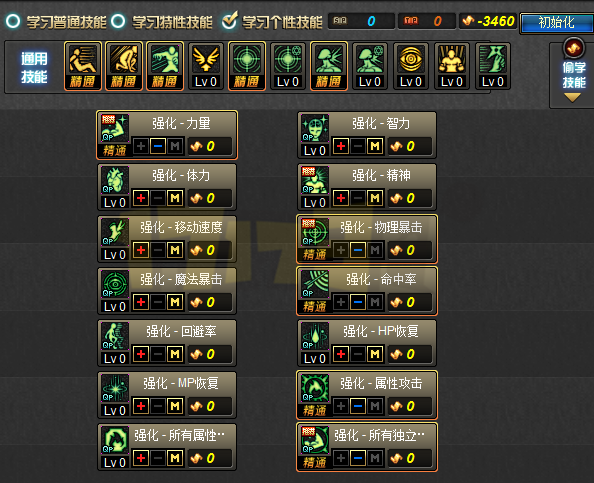594x483 pixels.
Task: Click the golden eye skill icon
Action: click(x=411, y=59)
